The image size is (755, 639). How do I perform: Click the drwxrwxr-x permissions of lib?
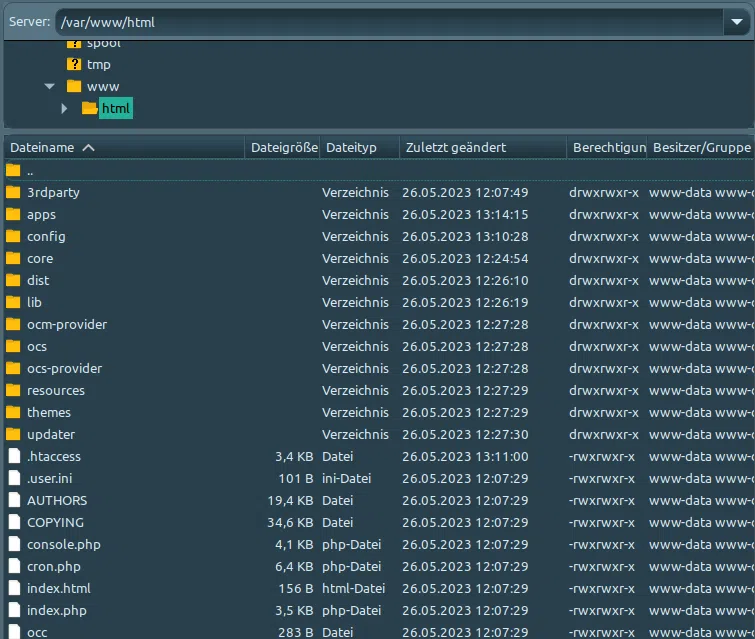[x=604, y=302]
